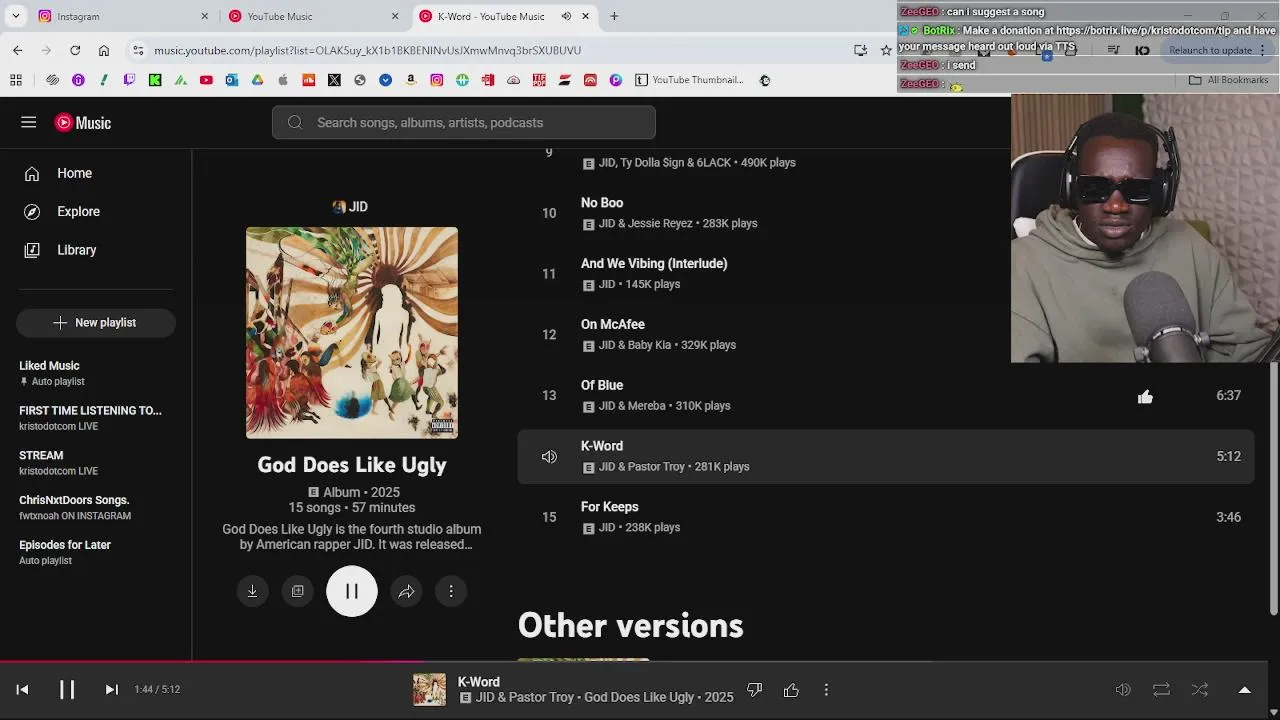
Task: Click the Baby Kia artist link
Action: (x=649, y=345)
